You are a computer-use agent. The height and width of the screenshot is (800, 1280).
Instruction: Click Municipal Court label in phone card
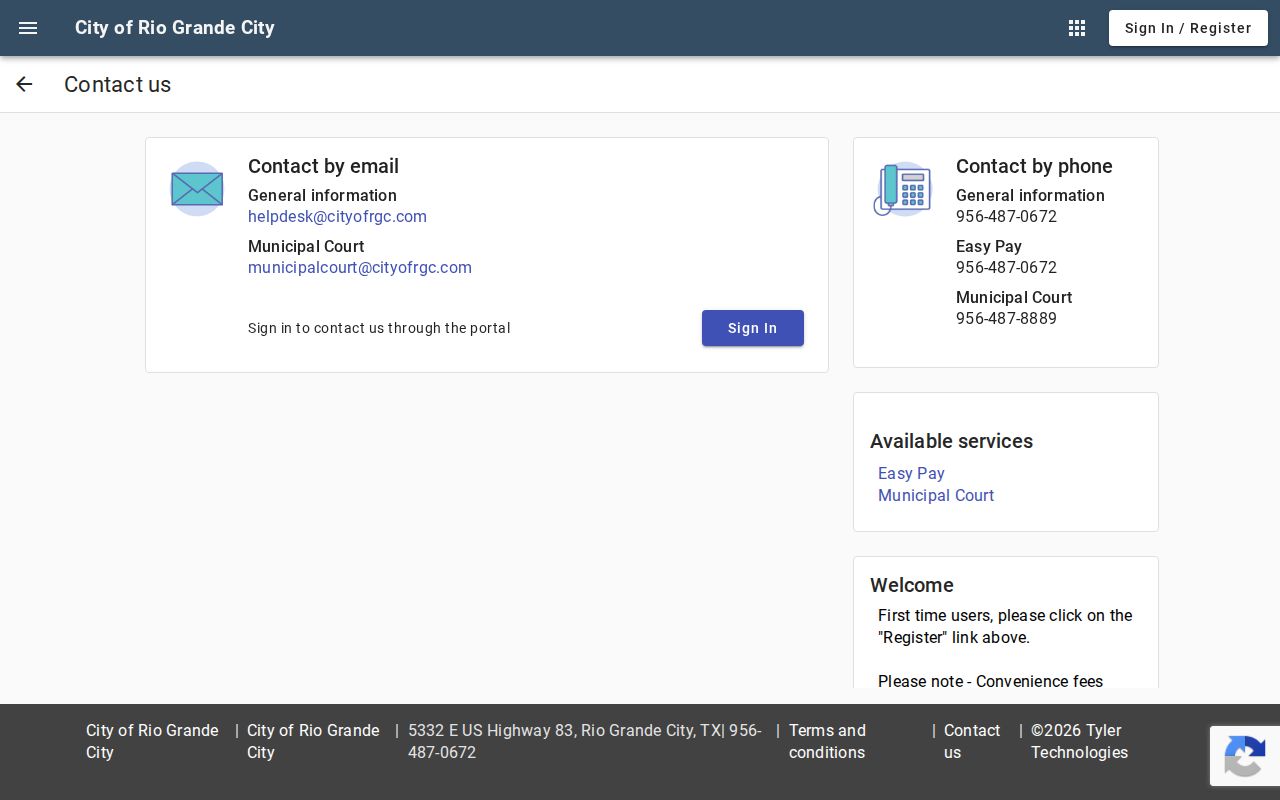point(1014,298)
